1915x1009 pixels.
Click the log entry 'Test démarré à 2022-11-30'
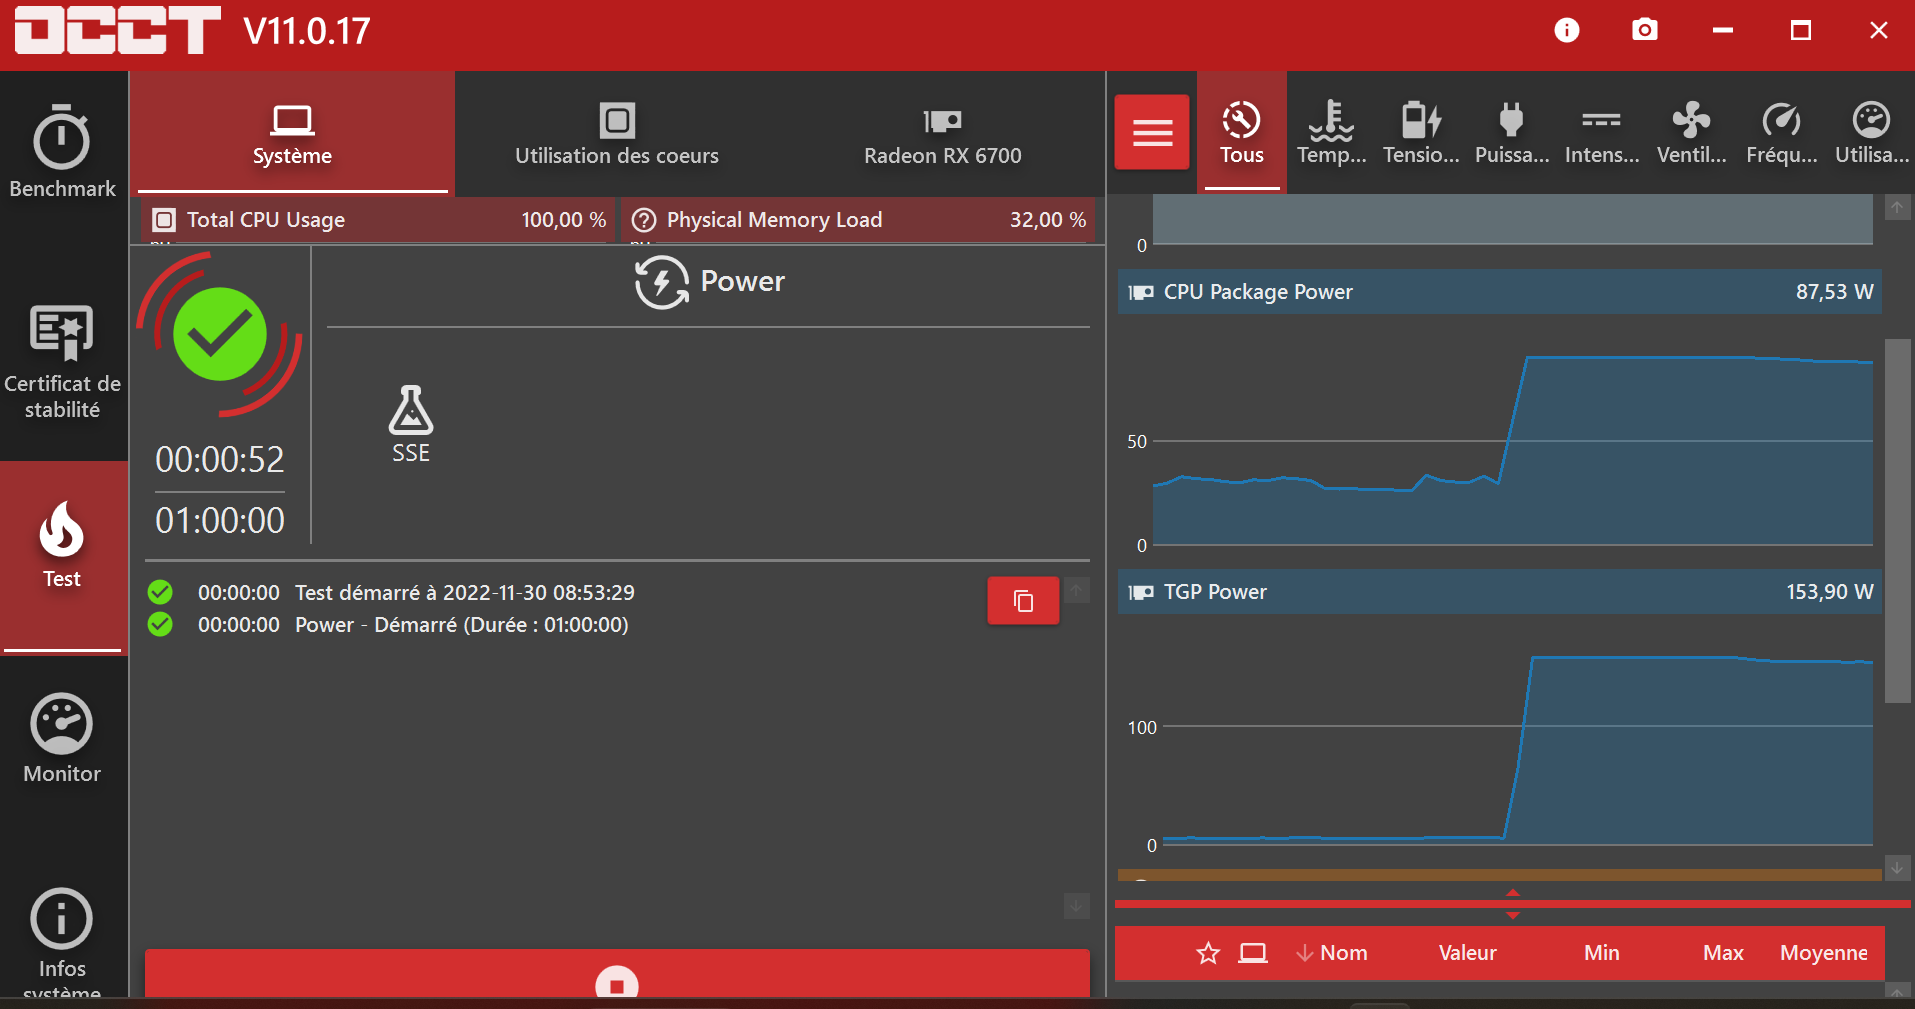coord(464,593)
